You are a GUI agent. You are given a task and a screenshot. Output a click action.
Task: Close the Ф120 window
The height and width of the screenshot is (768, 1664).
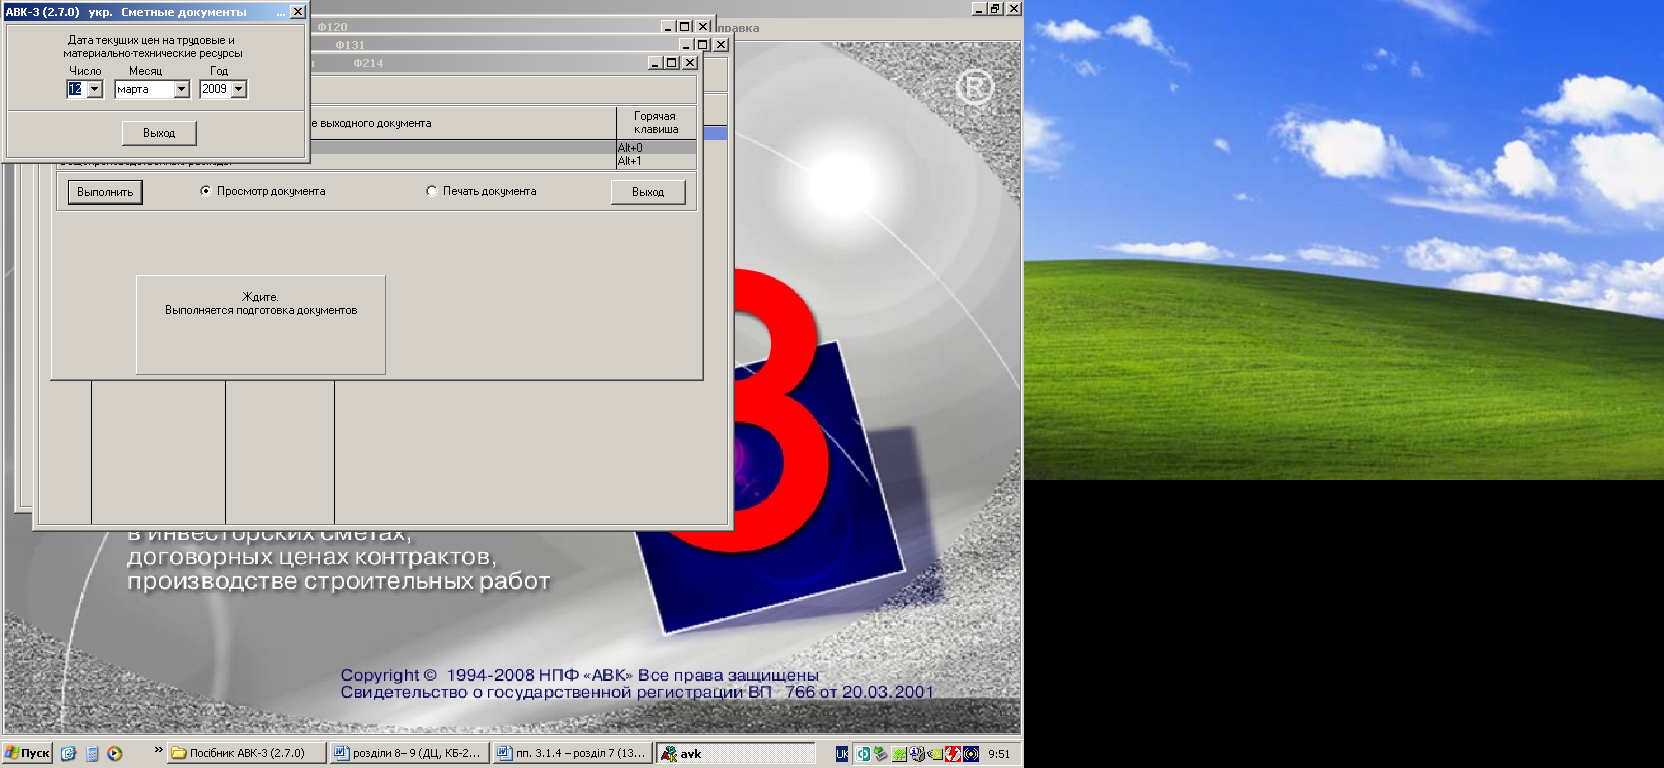(x=703, y=27)
